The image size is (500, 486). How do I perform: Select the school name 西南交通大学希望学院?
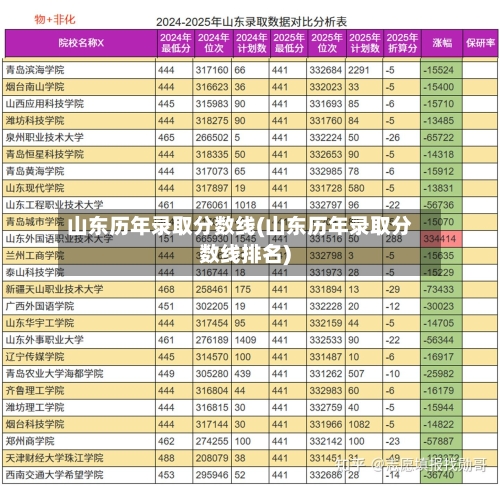tap(54, 475)
